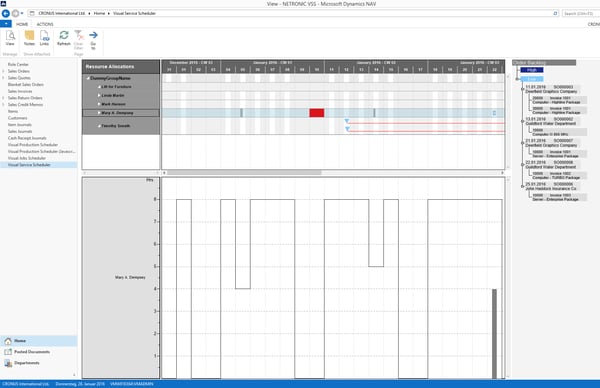
Task: Open the Notes attachment icon
Action: pyautogui.click(x=29, y=38)
